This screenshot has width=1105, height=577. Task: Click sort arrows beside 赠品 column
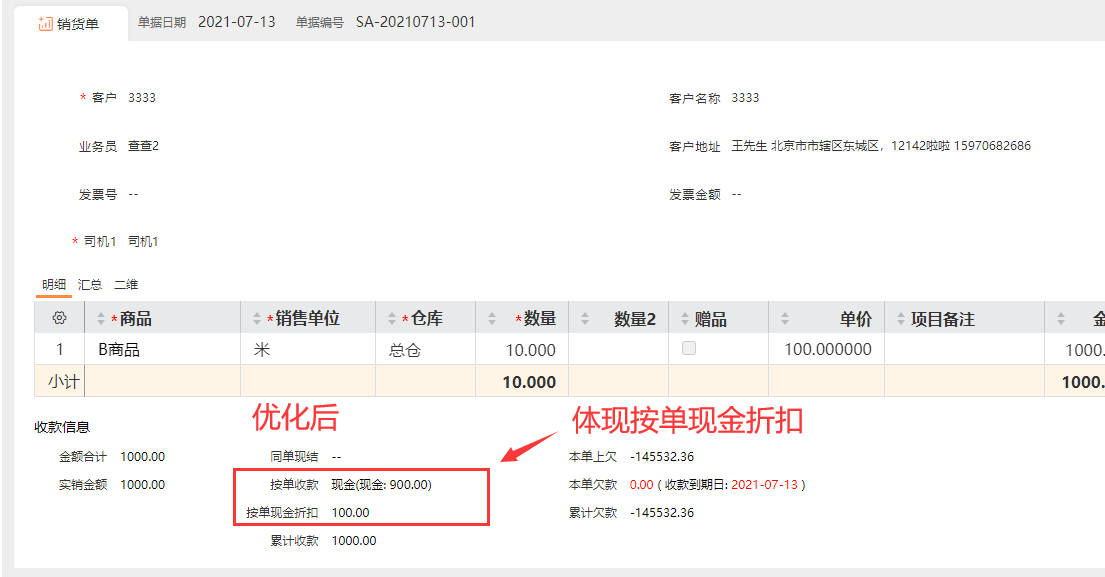(x=684, y=319)
